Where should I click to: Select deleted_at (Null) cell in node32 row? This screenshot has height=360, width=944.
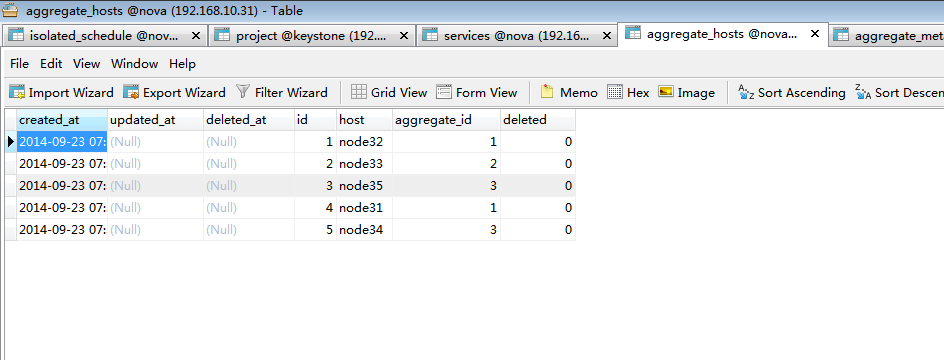point(249,142)
